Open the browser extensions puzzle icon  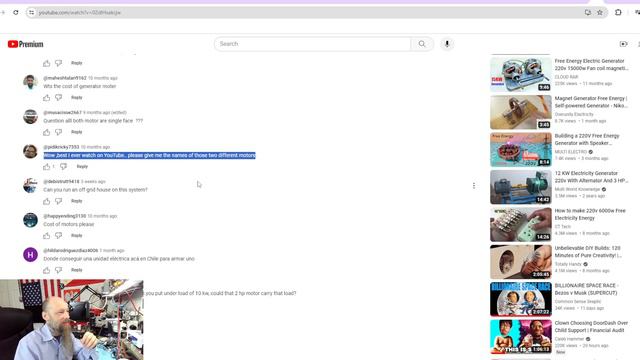pos(618,13)
